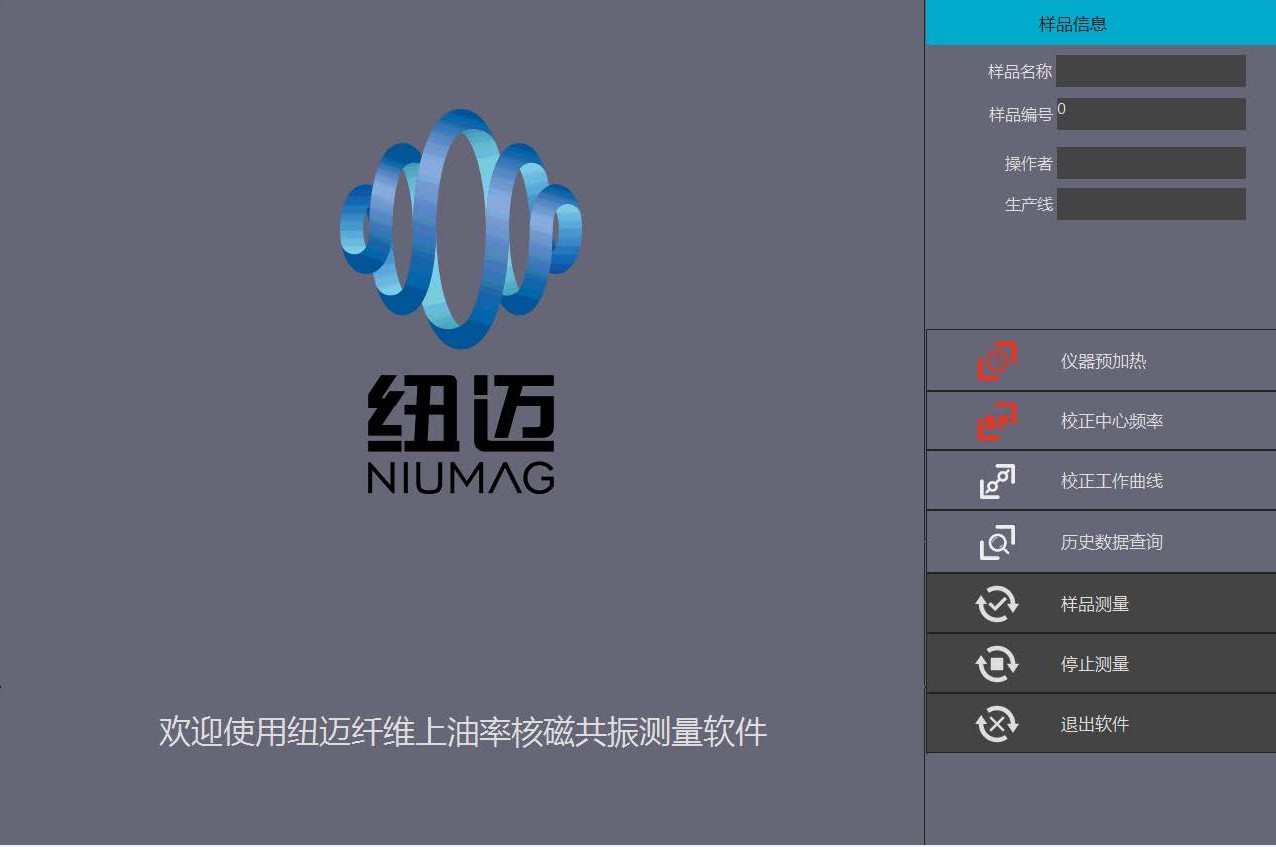Click the exit software X icon
Screen dimensions: 1276x847
(997, 724)
